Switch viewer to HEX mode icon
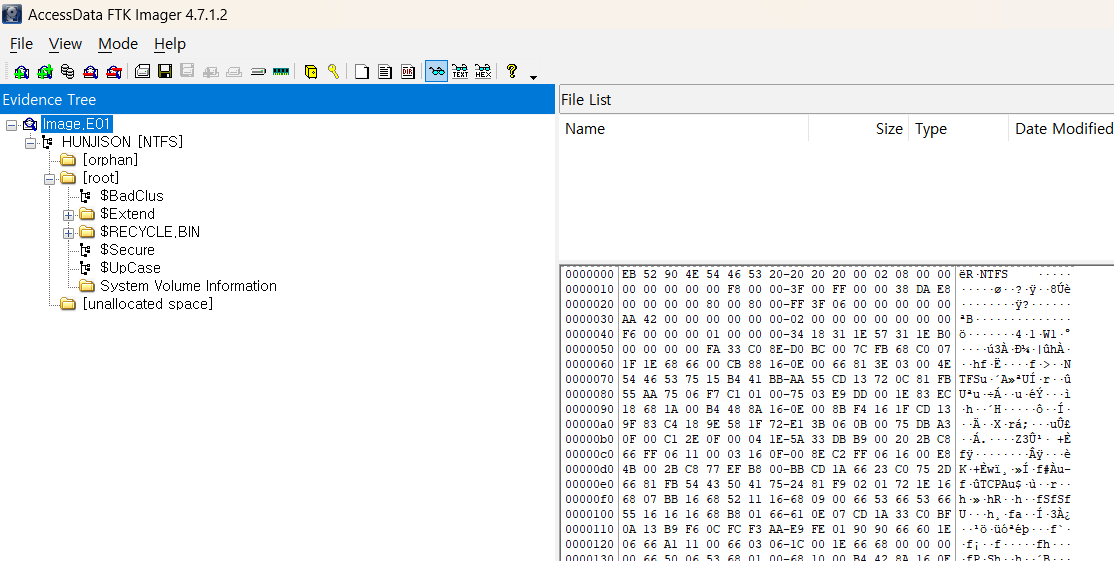This screenshot has height=561, width=1114. tap(483, 72)
